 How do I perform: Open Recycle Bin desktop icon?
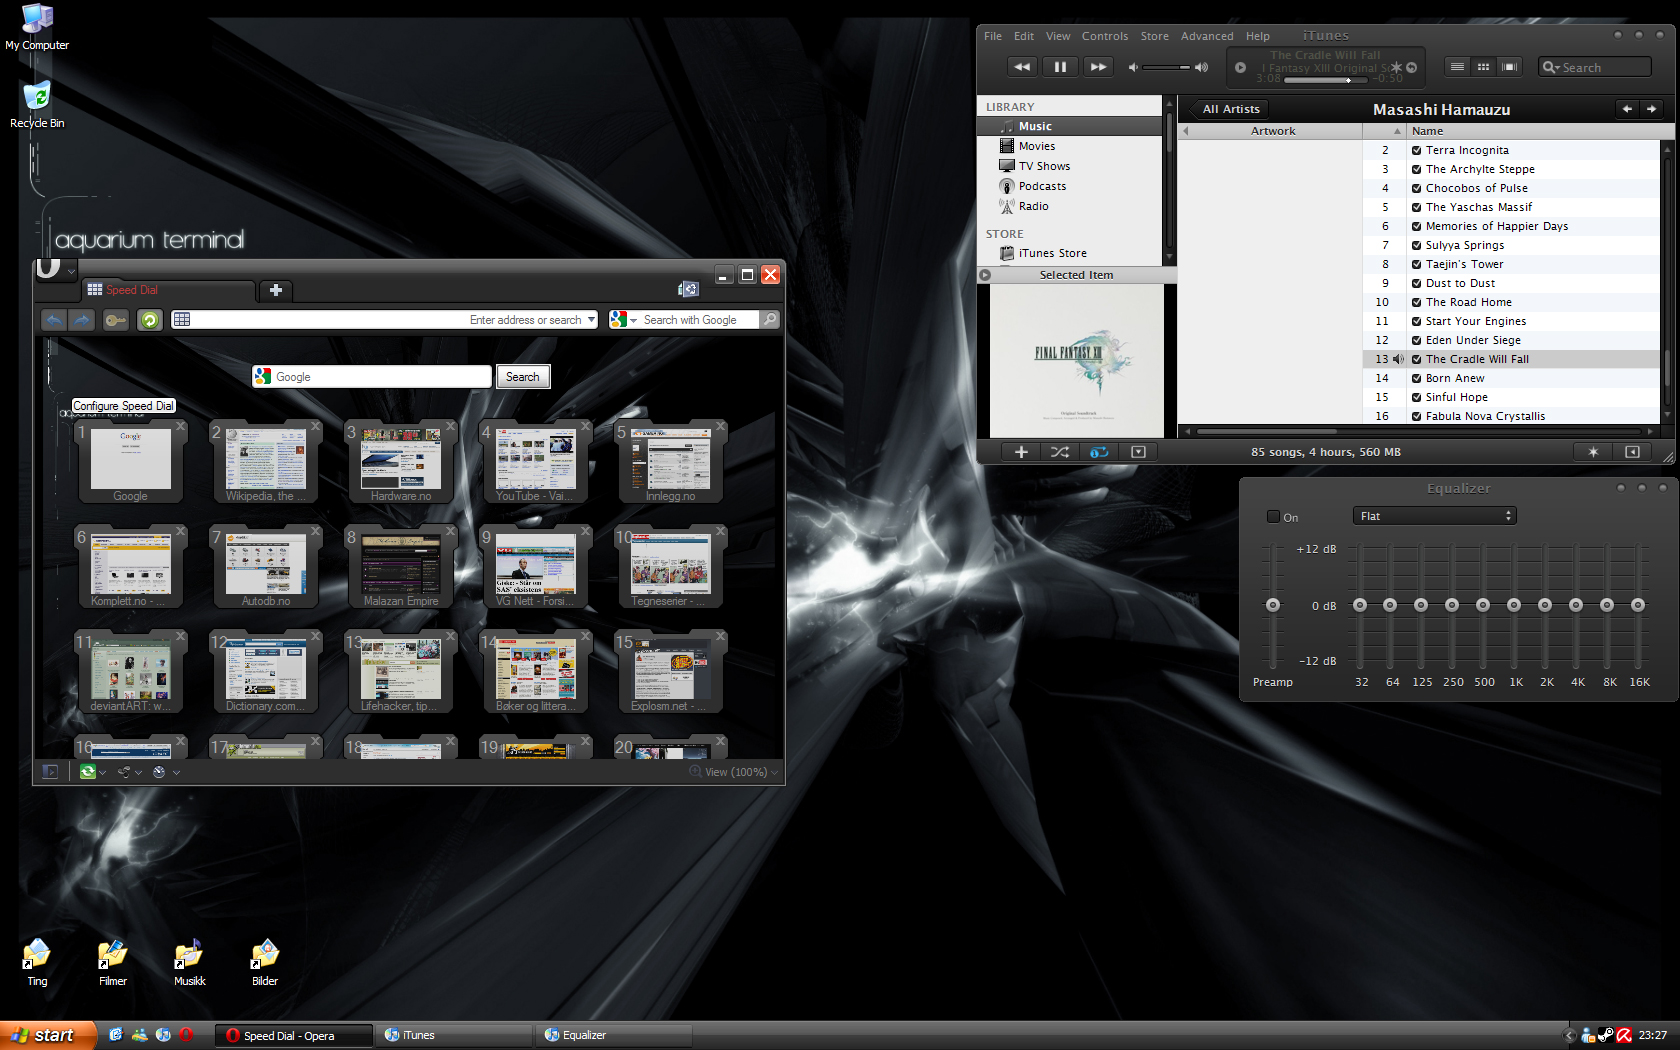[37, 105]
